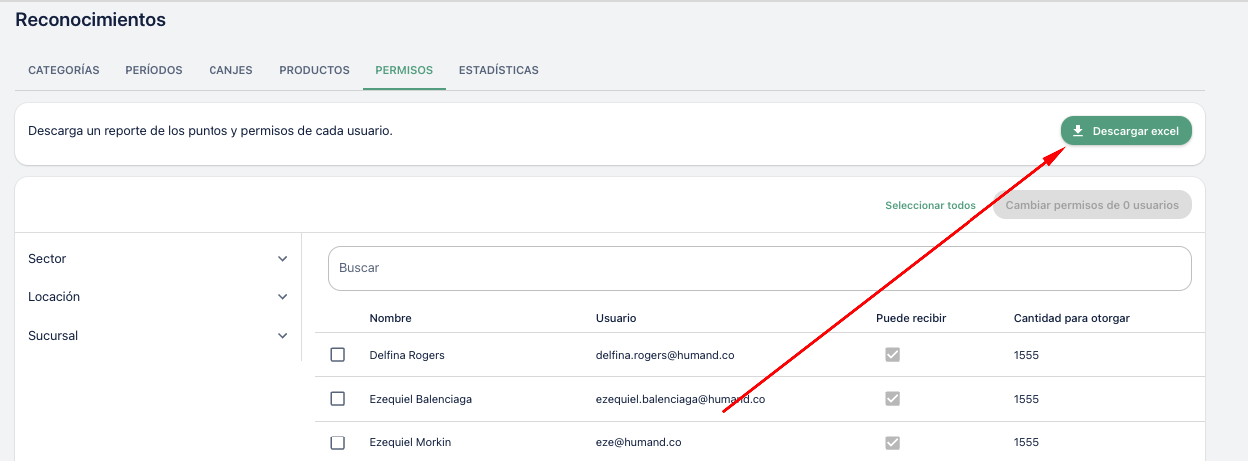This screenshot has height=461, width=1248.
Task: Switch to the Períodos tab
Action: 154,71
